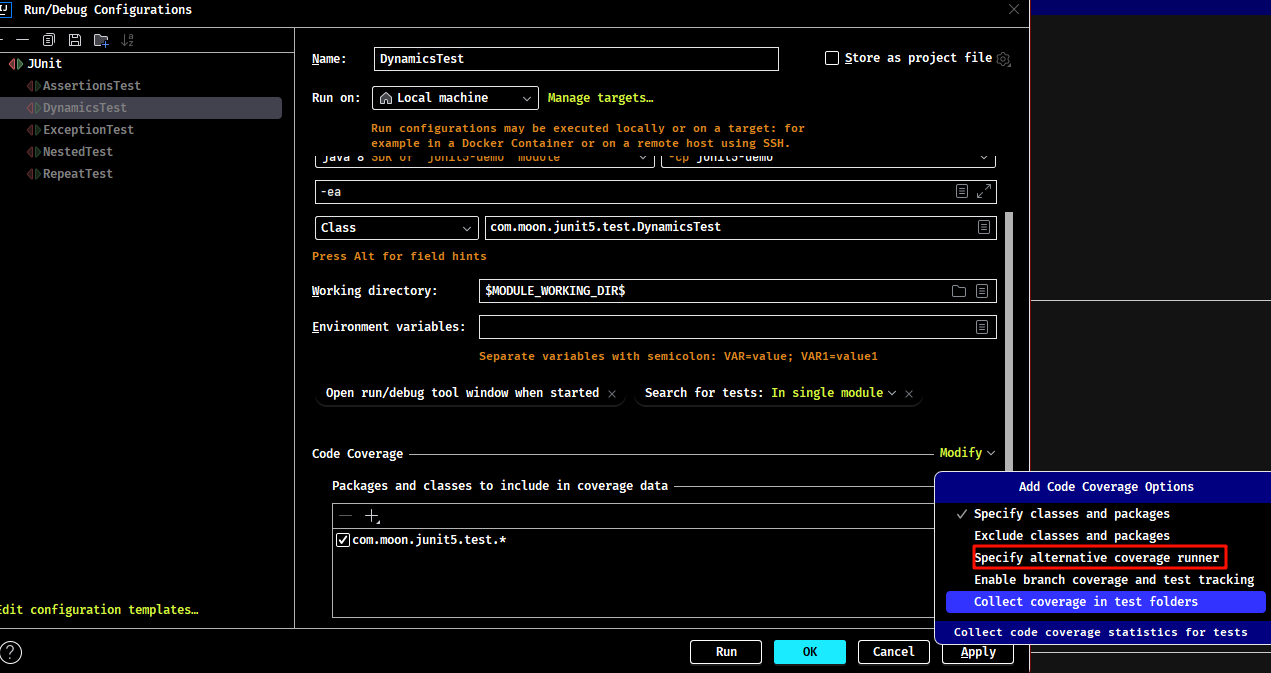The image size is (1271, 673).
Task: Select NestedTest in the configuration tree
Action: point(78,152)
